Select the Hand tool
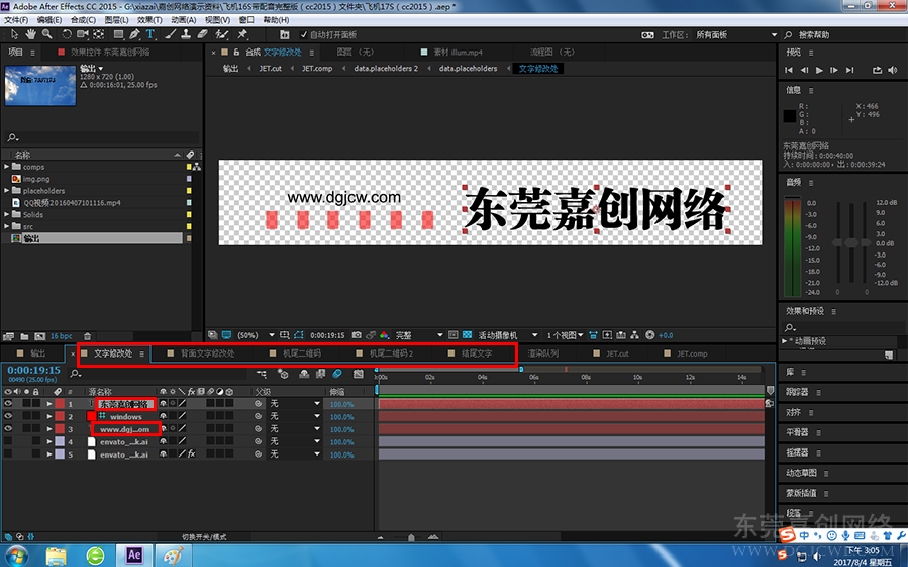Screen dimensions: 908x567 30,34
